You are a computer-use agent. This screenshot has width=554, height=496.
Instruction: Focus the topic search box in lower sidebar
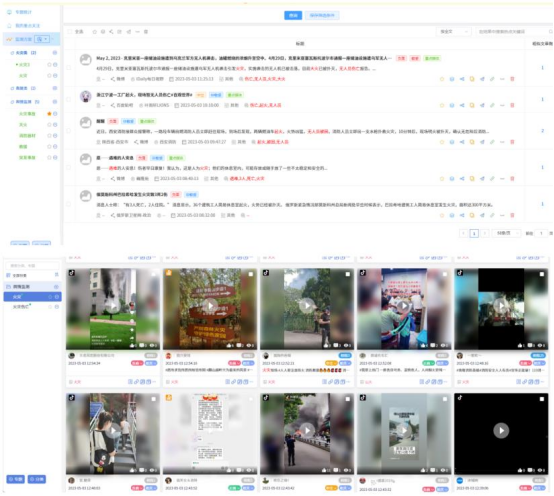(x=33, y=265)
